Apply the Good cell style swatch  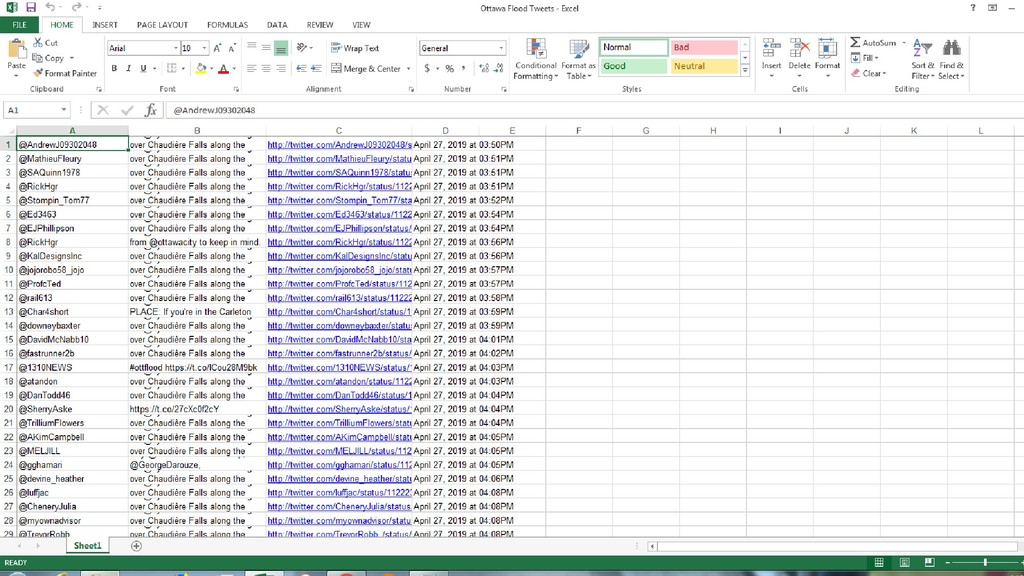click(633, 66)
